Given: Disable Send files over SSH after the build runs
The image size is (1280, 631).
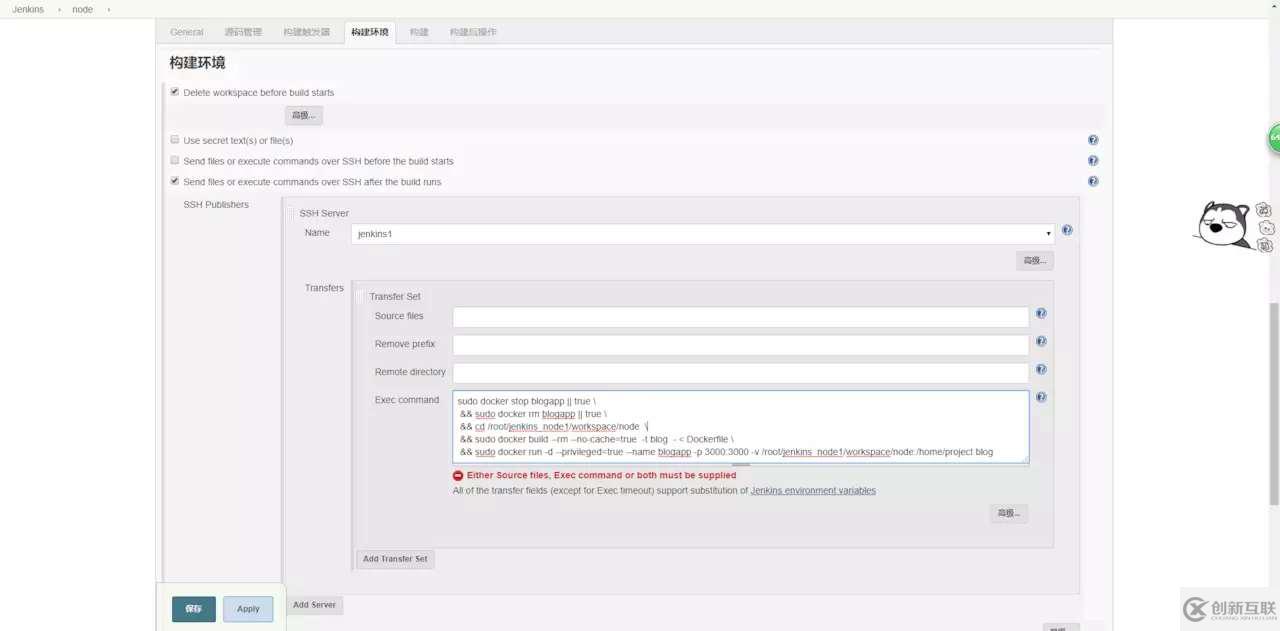Looking at the screenshot, I should point(175,181).
